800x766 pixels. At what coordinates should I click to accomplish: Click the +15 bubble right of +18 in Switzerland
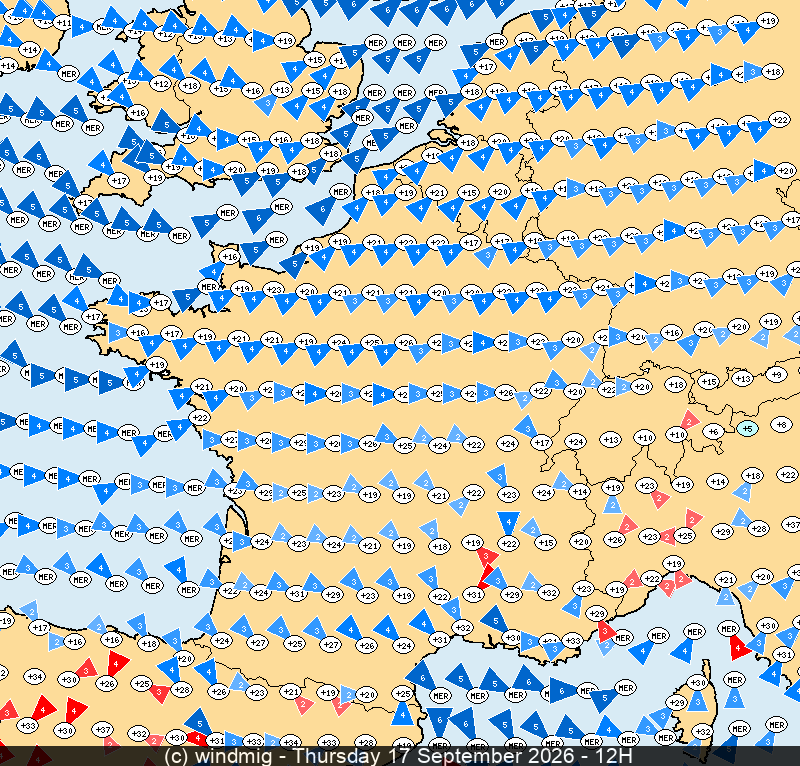point(709,381)
